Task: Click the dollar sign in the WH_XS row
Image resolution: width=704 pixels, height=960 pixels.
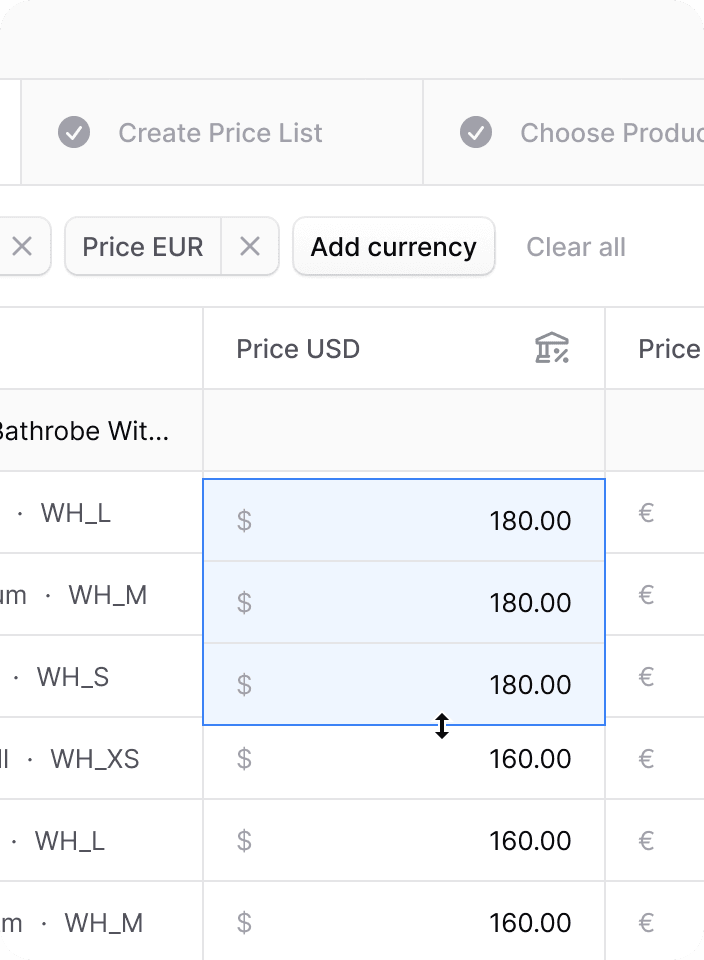Action: (244, 759)
